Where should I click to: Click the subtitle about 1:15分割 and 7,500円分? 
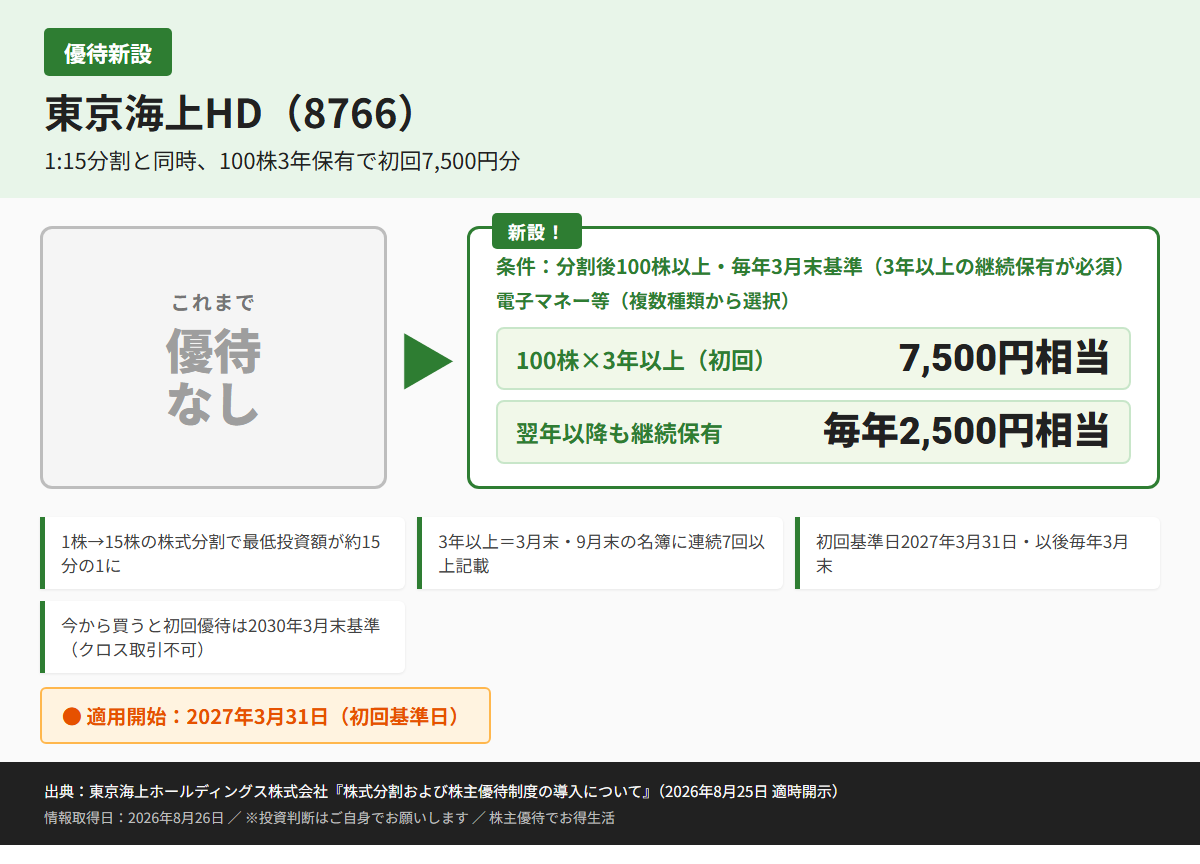(x=283, y=162)
